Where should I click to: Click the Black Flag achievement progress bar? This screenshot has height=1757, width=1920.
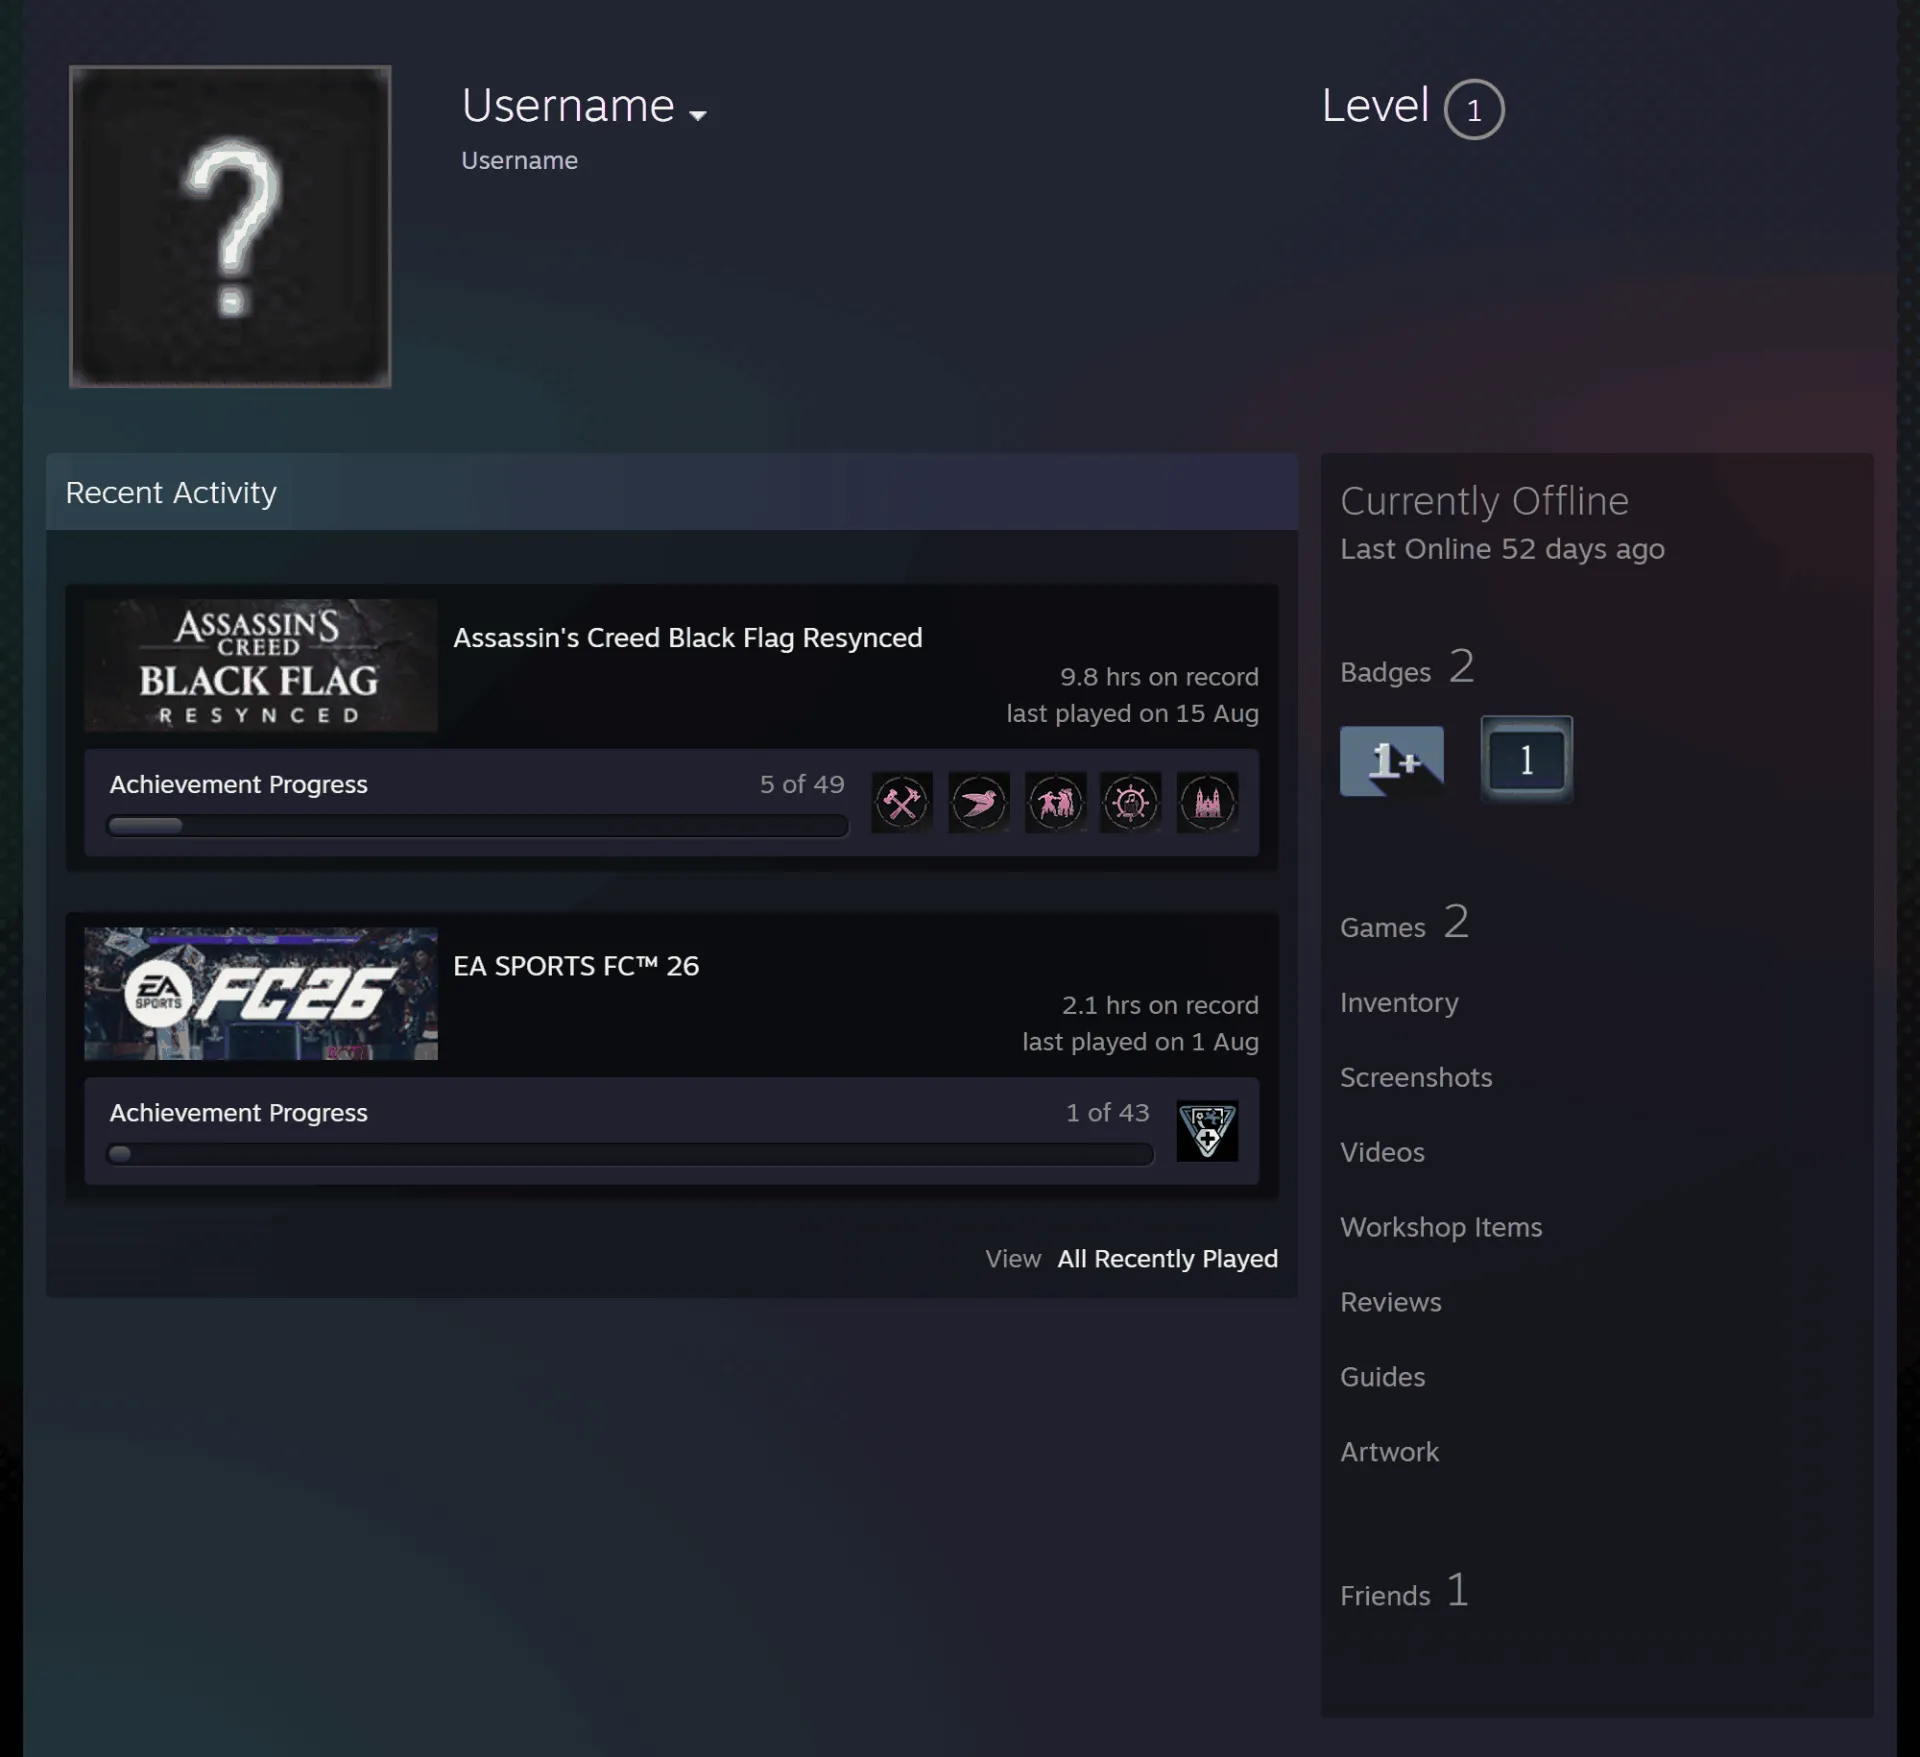(x=478, y=826)
